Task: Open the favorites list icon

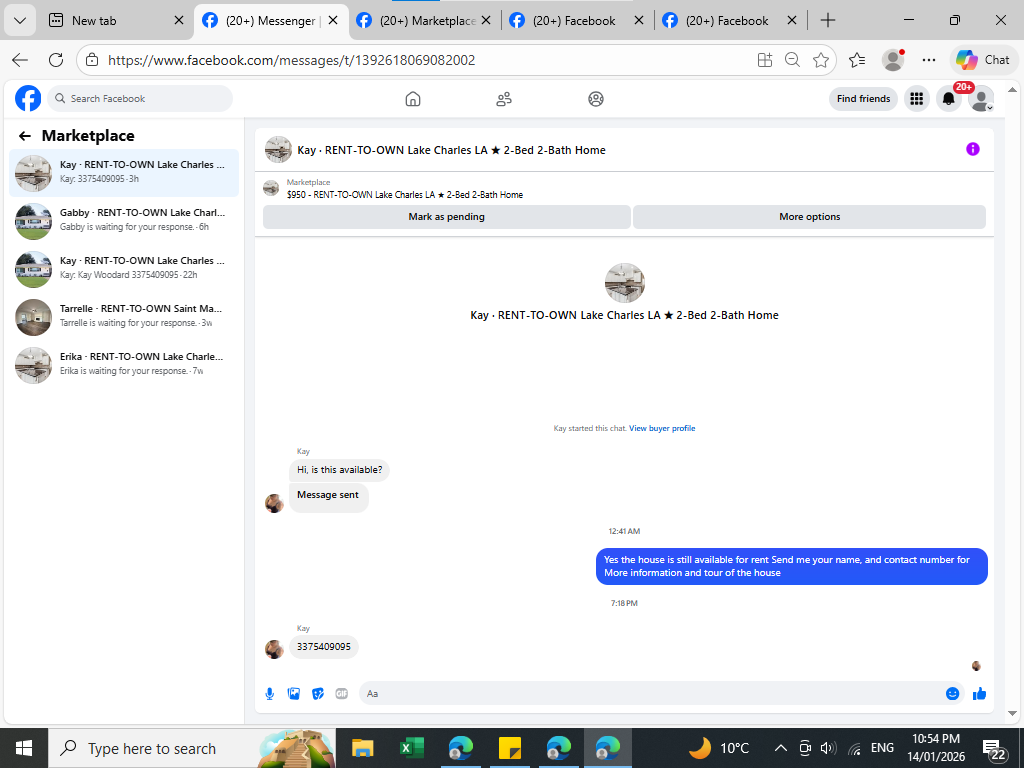Action: click(x=857, y=60)
